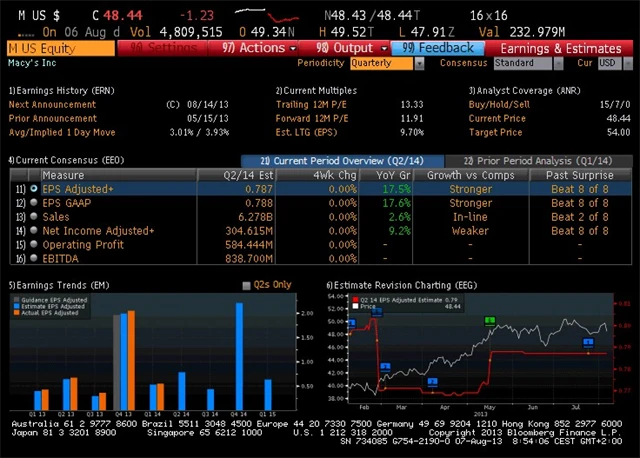
Task: Open Earnings History (ERN) section link
Action: [60, 90]
